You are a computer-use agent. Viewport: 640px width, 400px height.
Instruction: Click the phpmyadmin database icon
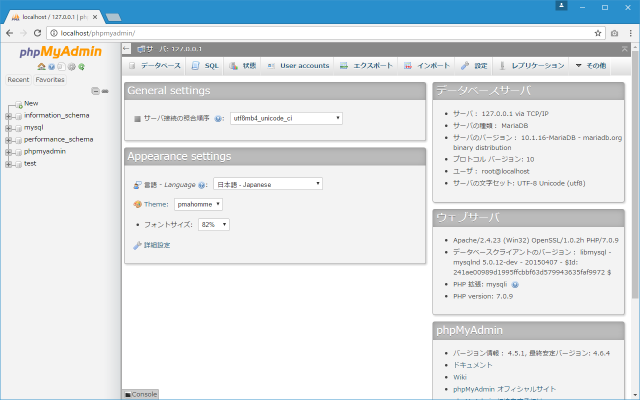18,152
